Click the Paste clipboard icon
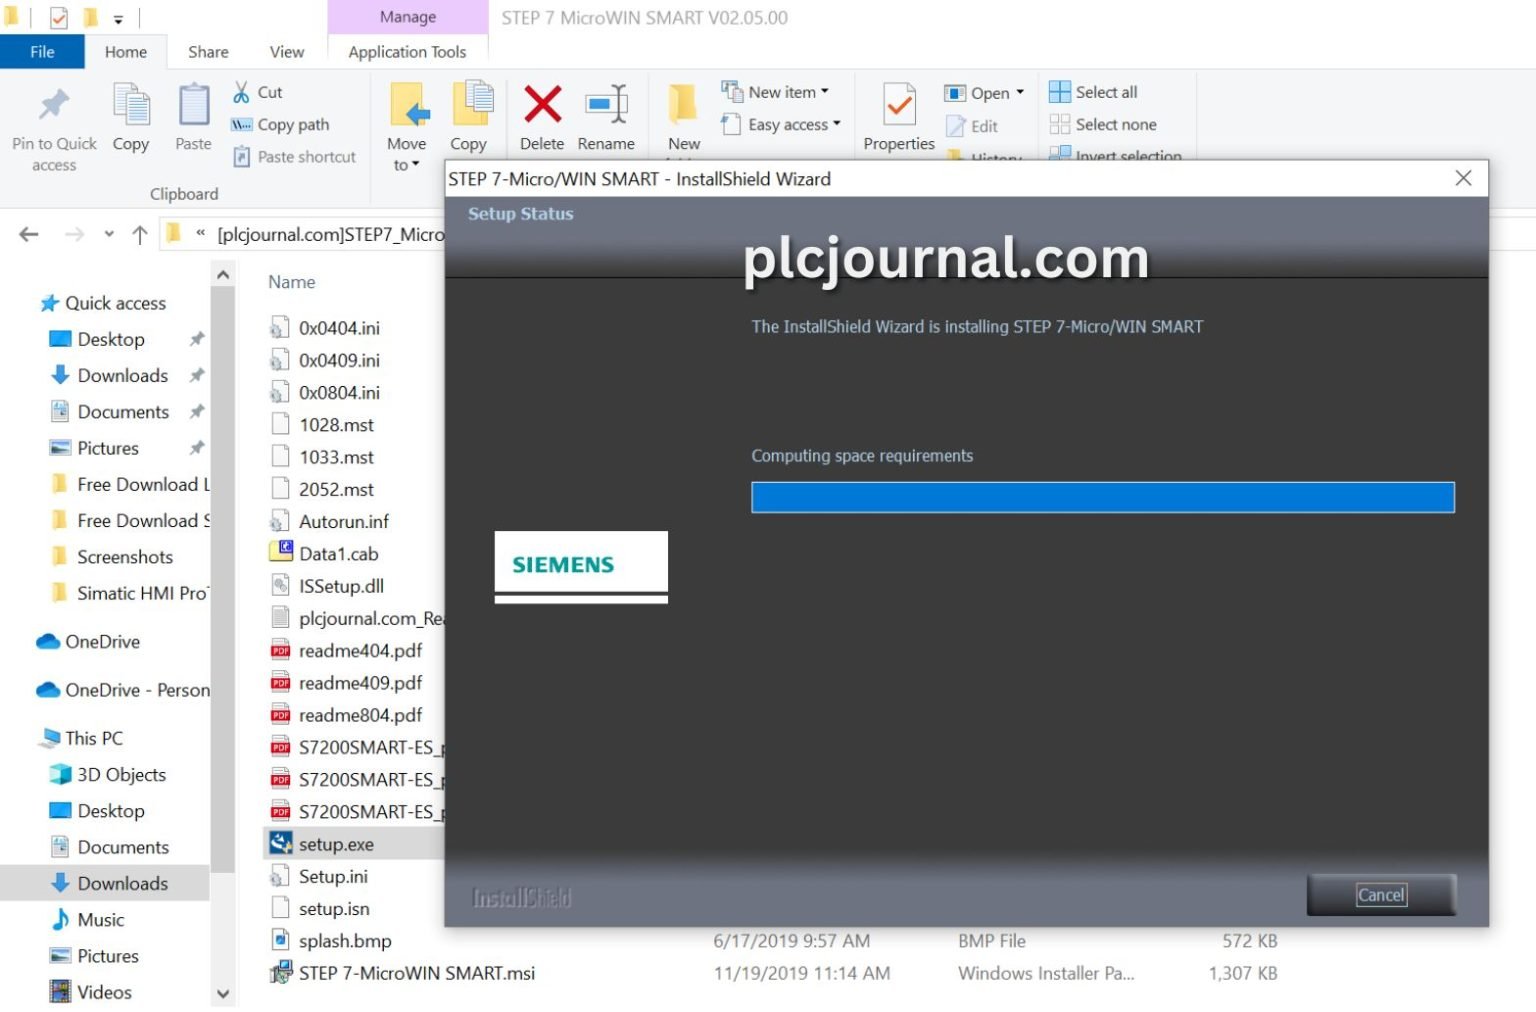Screen dimensions: 1536x1012 [193, 106]
